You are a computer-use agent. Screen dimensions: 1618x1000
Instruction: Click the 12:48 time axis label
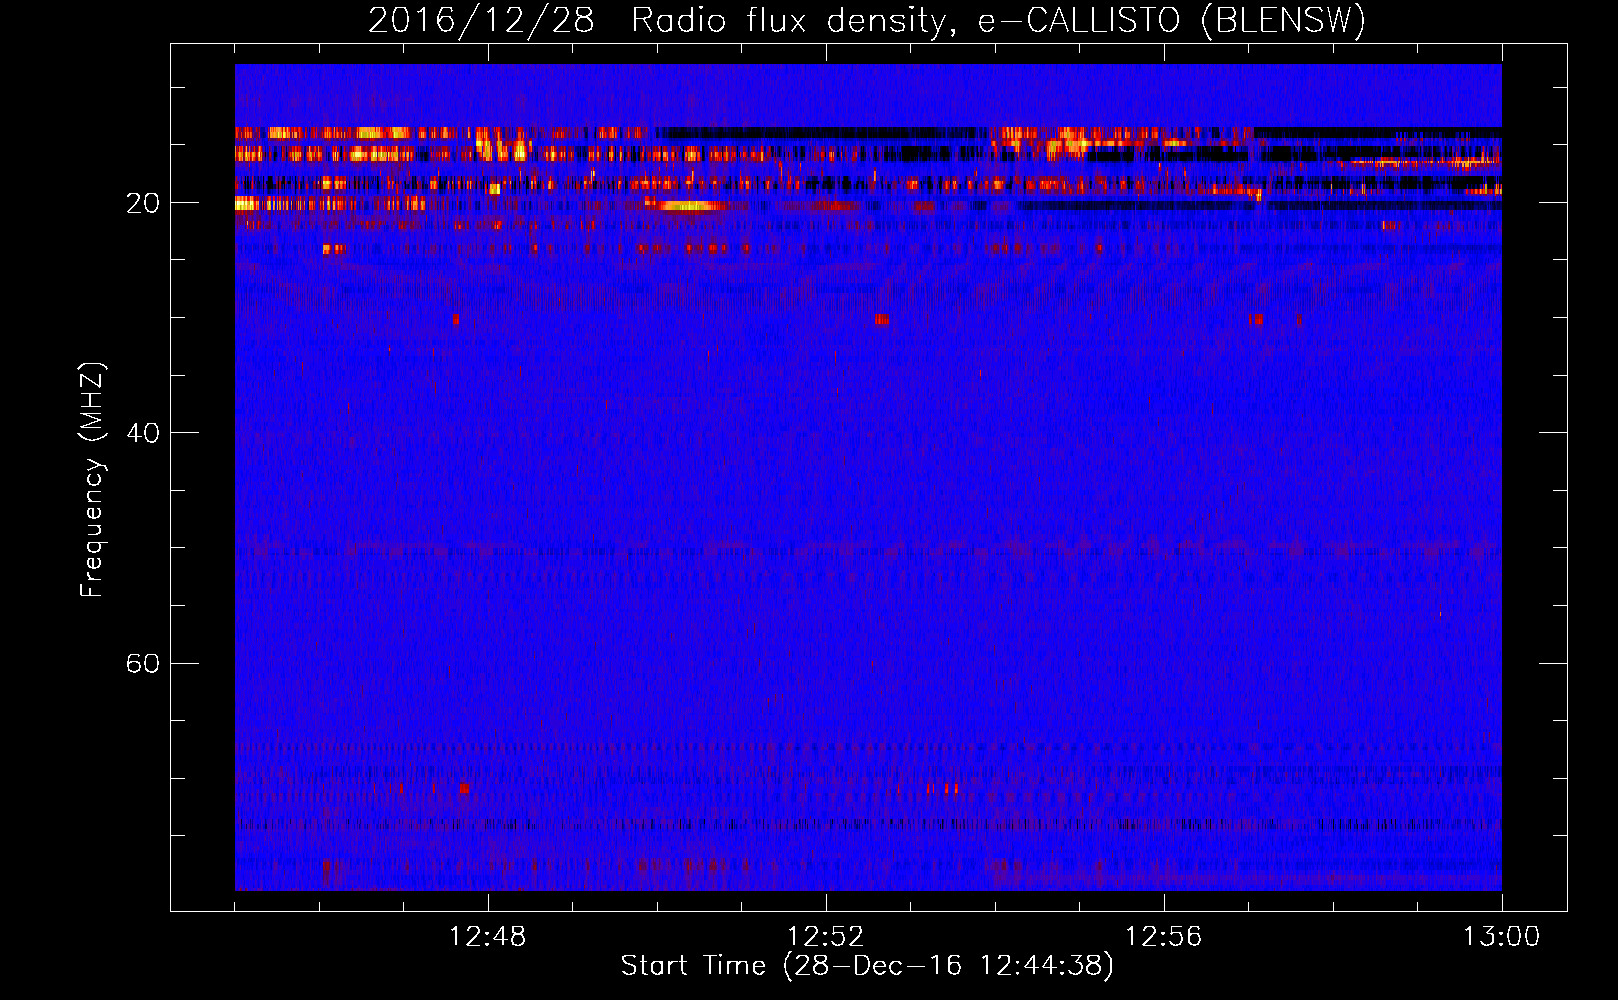(x=488, y=937)
